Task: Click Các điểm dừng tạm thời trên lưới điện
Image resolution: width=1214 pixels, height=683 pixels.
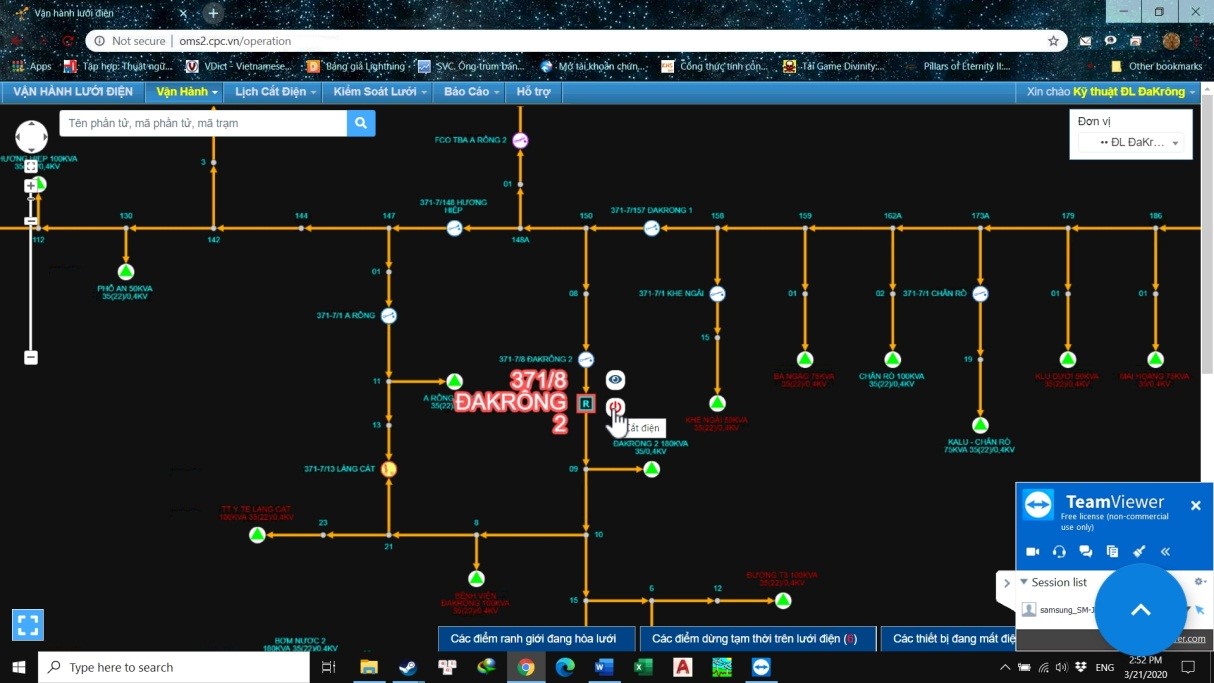Action: click(754, 639)
